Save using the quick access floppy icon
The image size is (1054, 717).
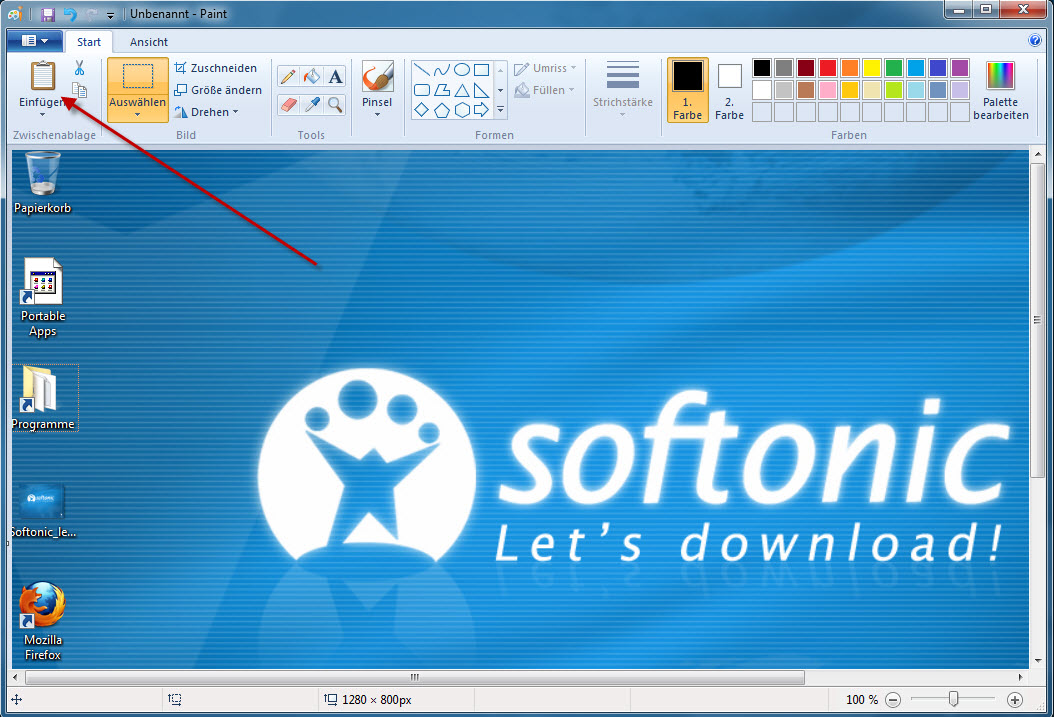tap(47, 14)
